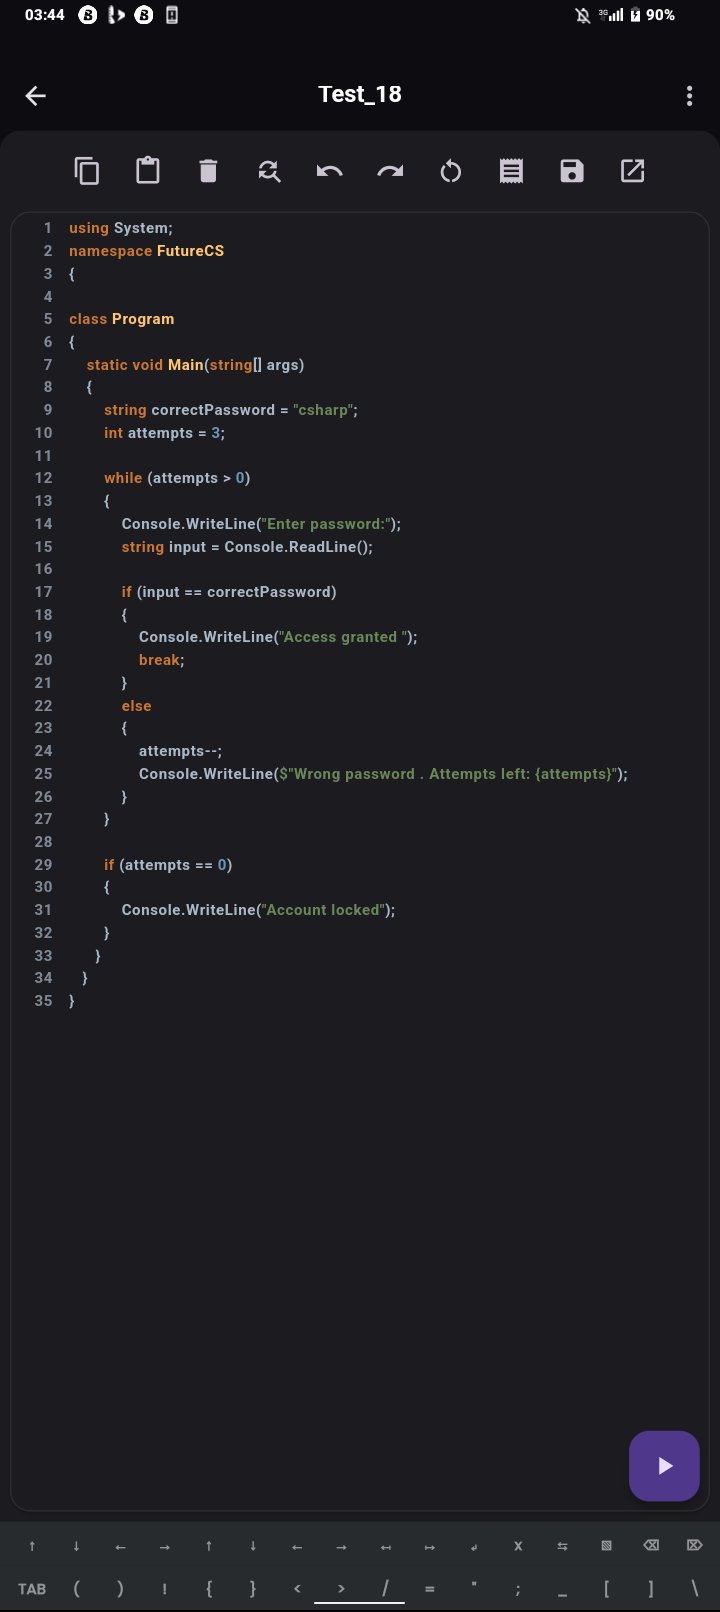This screenshot has height=1612, width=720.
Task: Delete code using the trash icon
Action: click(x=208, y=171)
